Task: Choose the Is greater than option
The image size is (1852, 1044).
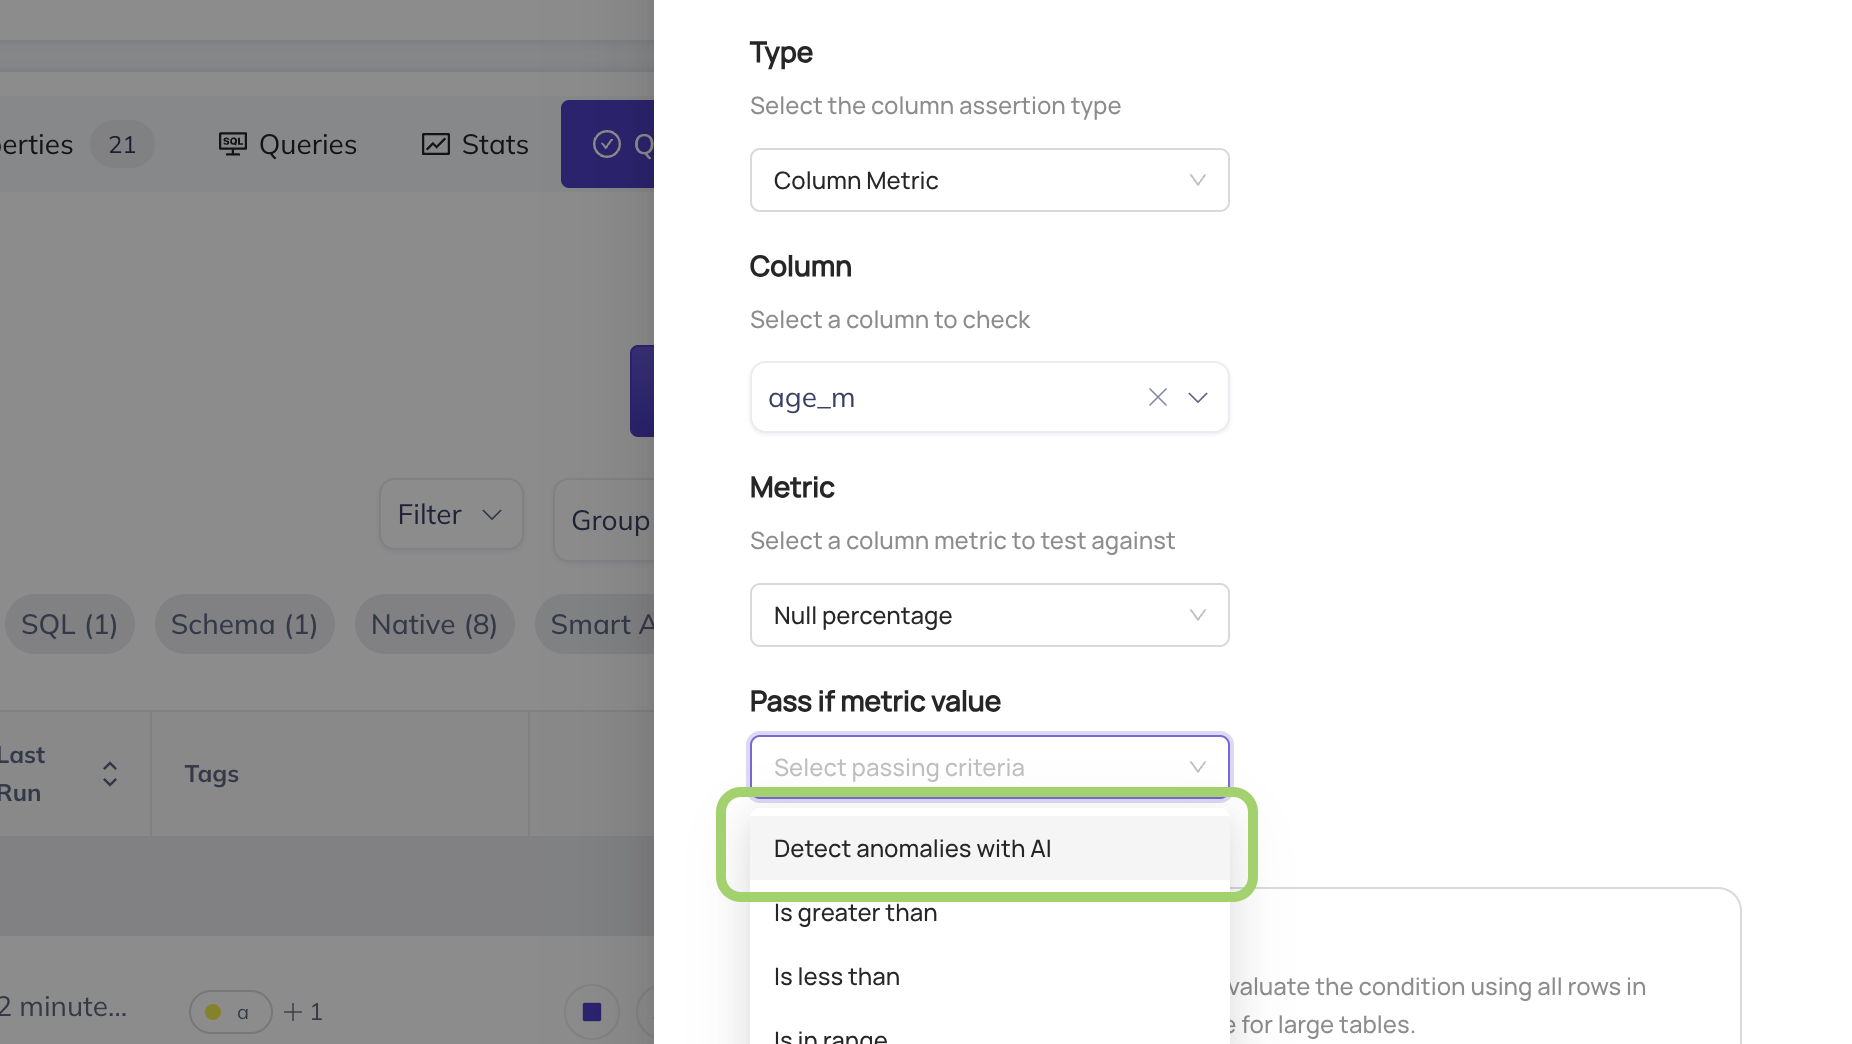Action: pos(855,913)
